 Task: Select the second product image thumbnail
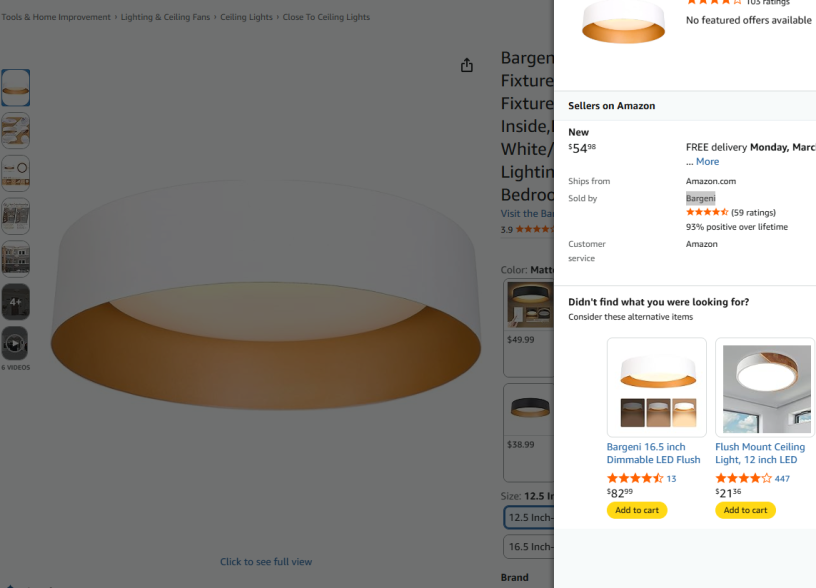tap(15, 130)
